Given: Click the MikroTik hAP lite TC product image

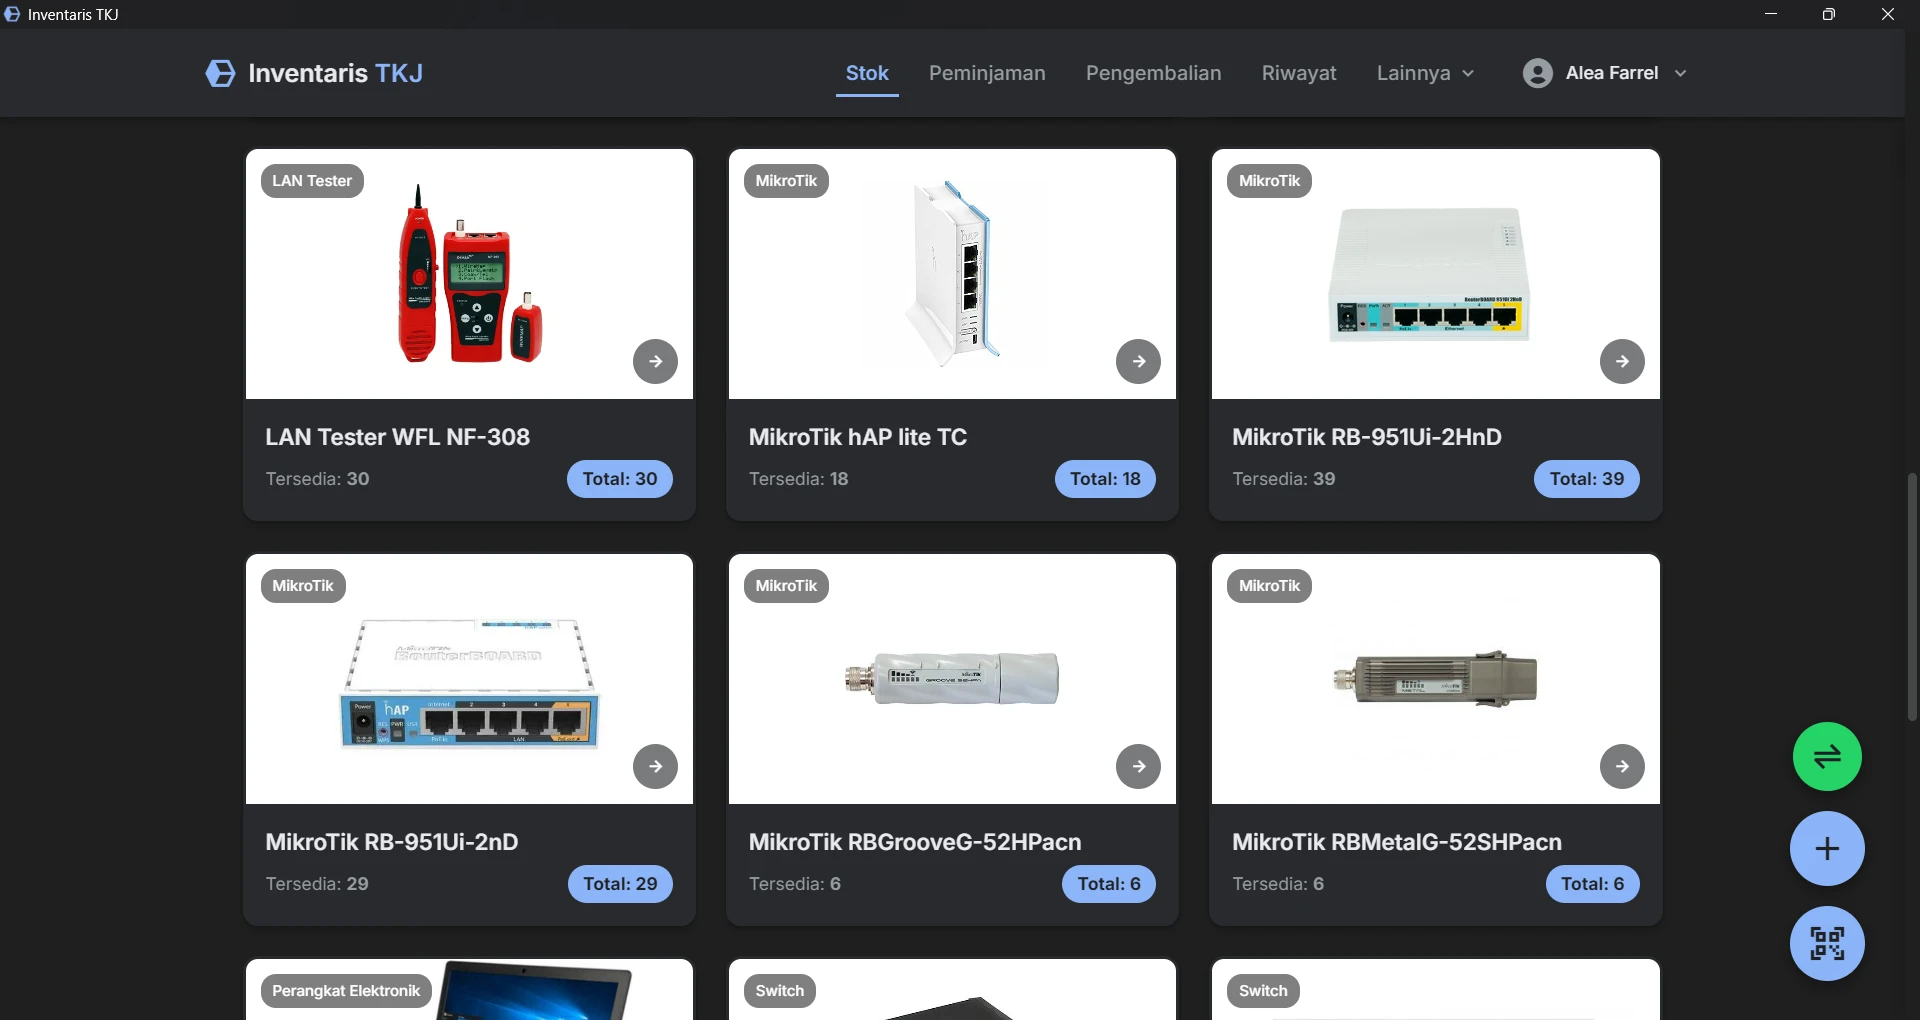Looking at the screenshot, I should coord(951,274).
